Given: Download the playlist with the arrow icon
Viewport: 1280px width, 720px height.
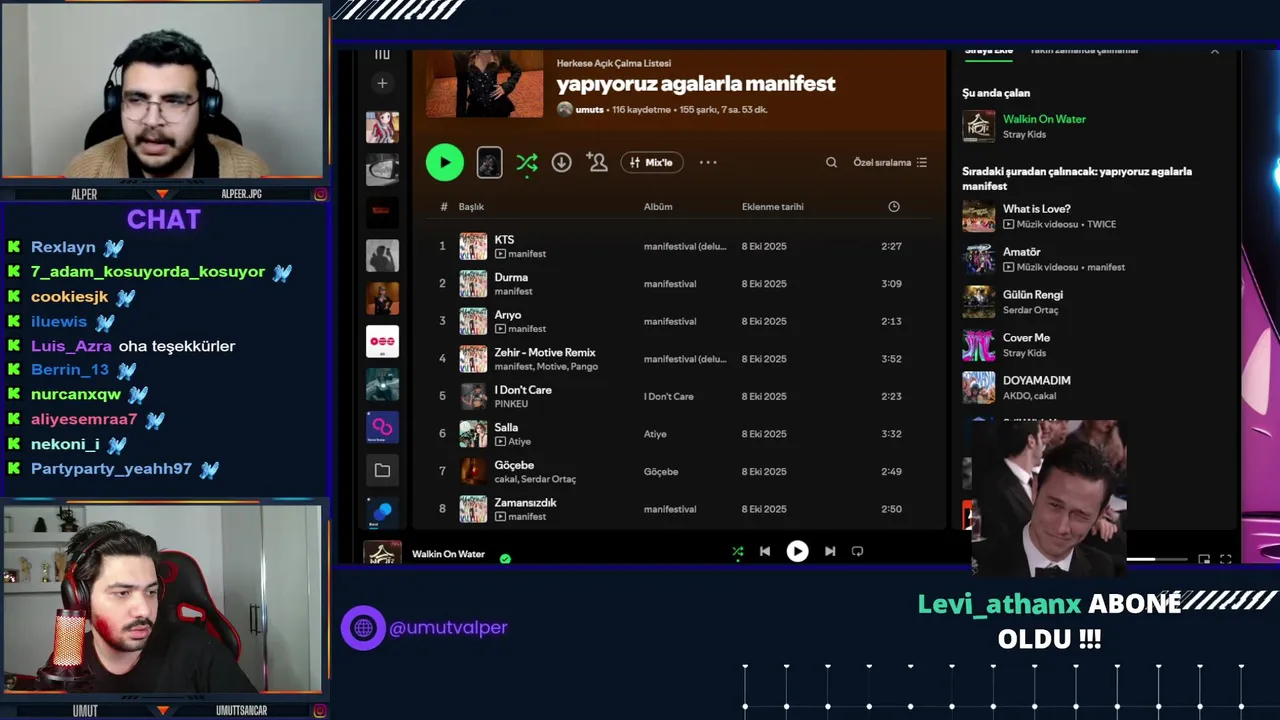Looking at the screenshot, I should (562, 162).
